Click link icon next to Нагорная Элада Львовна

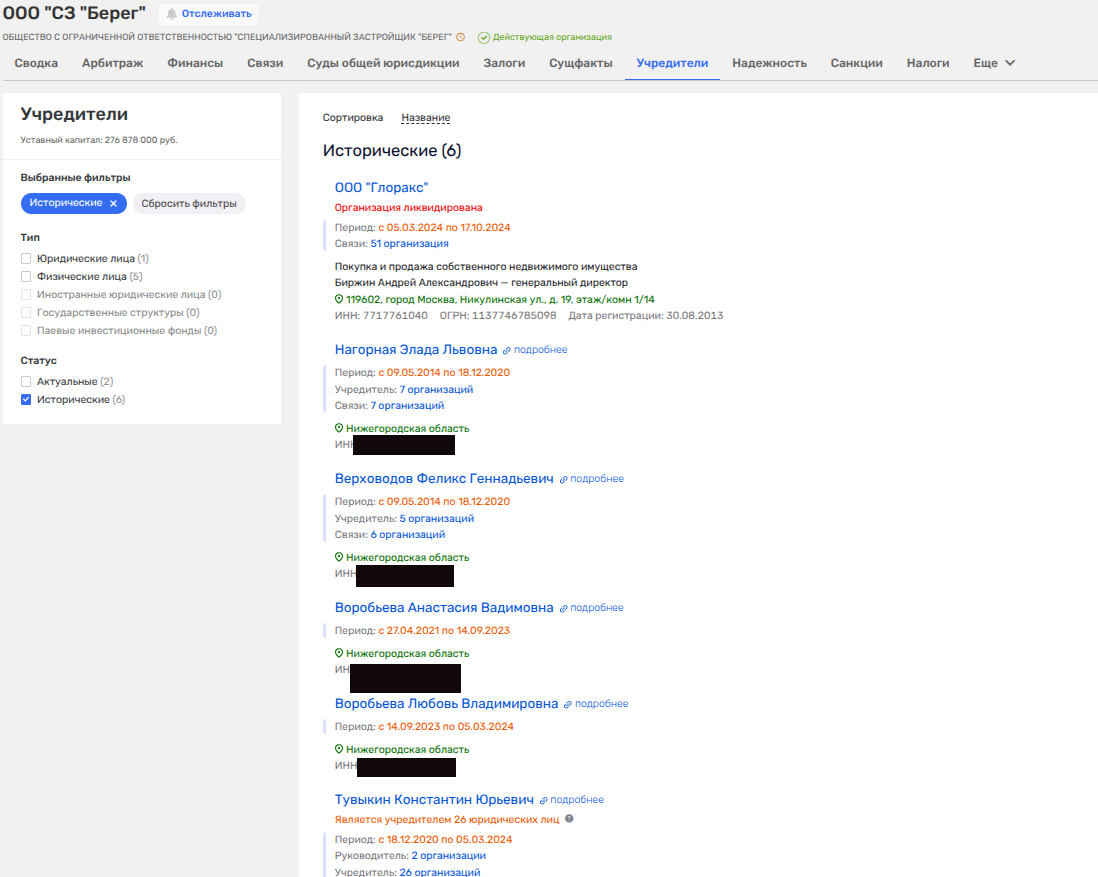click(x=507, y=350)
